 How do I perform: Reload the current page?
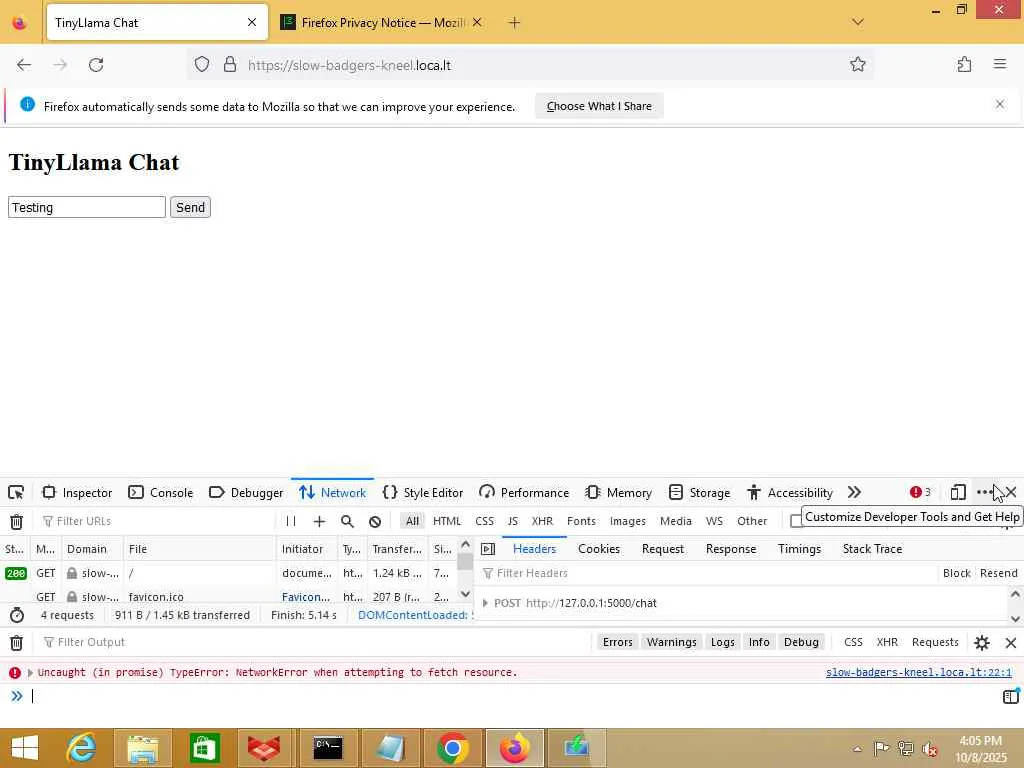coord(96,65)
